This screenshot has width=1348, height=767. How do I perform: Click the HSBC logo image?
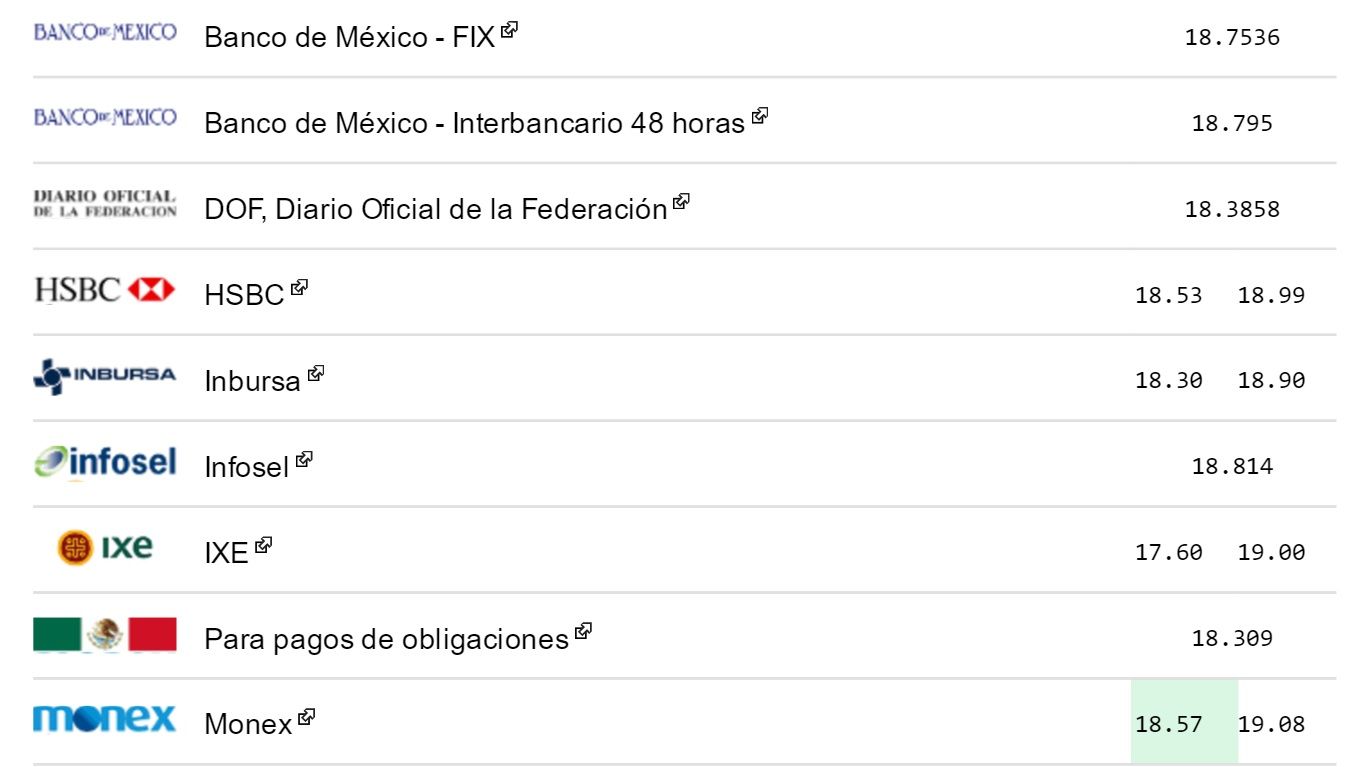tap(105, 291)
